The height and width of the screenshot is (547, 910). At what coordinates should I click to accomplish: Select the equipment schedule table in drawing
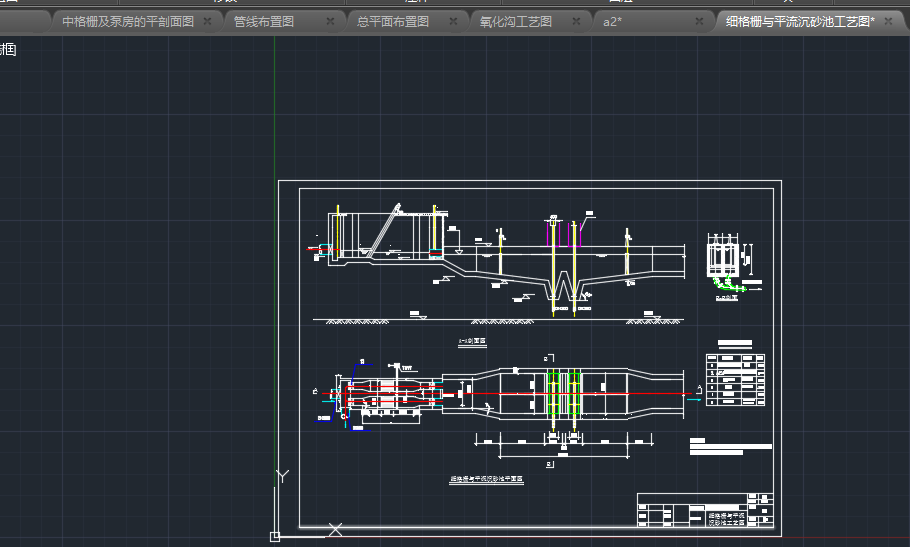coord(735,380)
